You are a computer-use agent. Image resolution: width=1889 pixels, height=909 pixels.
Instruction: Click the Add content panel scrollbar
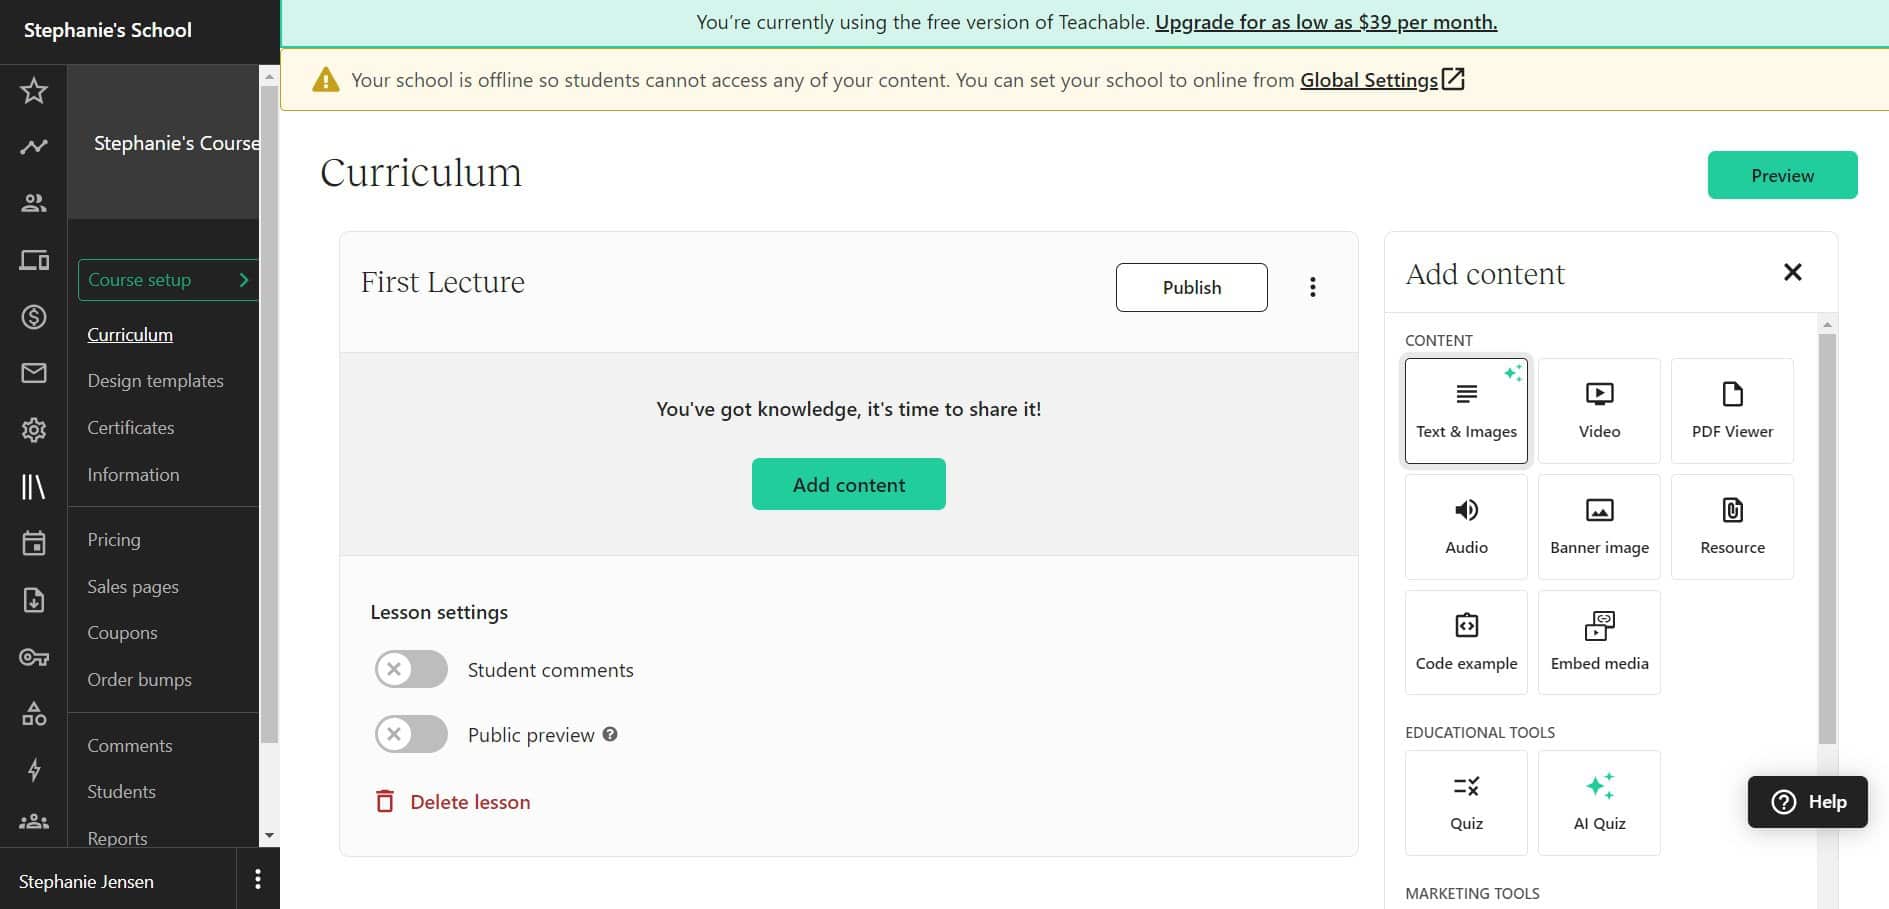(x=1827, y=540)
